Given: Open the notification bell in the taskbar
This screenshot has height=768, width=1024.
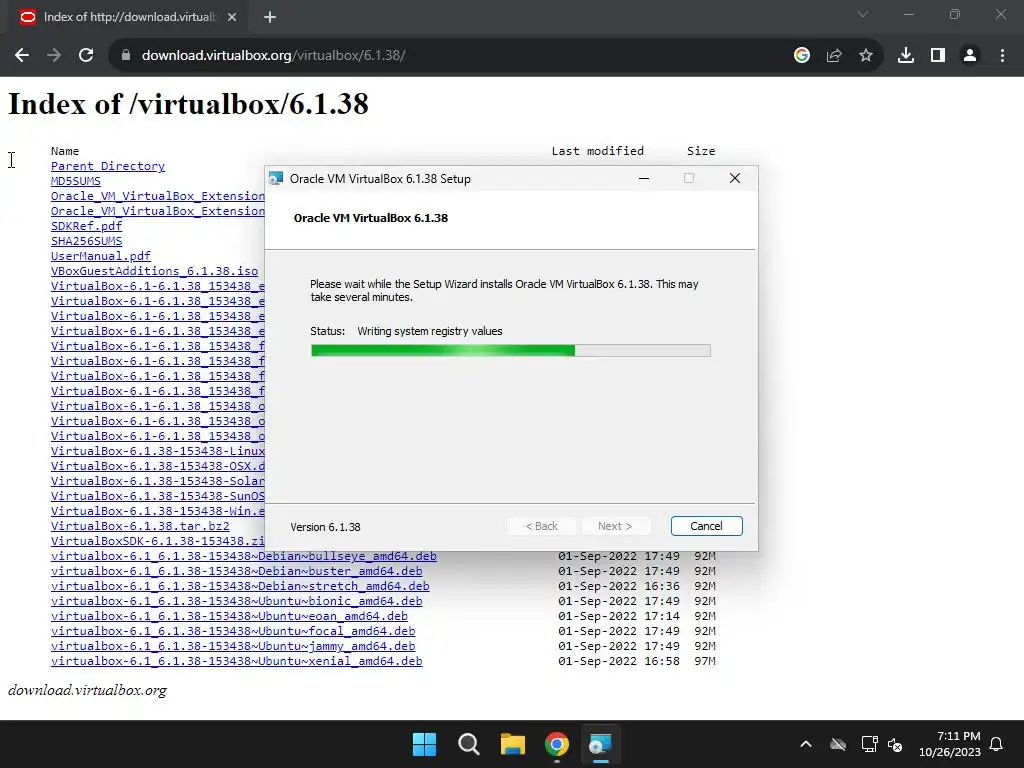Looking at the screenshot, I should (997, 744).
